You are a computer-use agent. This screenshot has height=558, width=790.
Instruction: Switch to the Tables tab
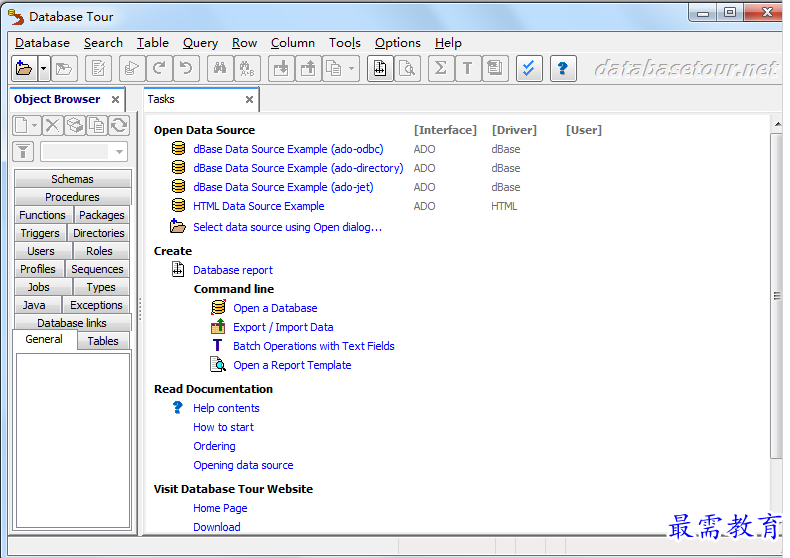103,341
